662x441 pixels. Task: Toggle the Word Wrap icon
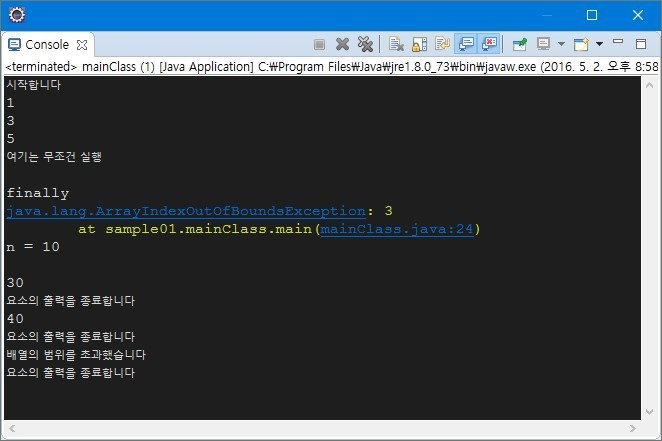pyautogui.click(x=442, y=44)
